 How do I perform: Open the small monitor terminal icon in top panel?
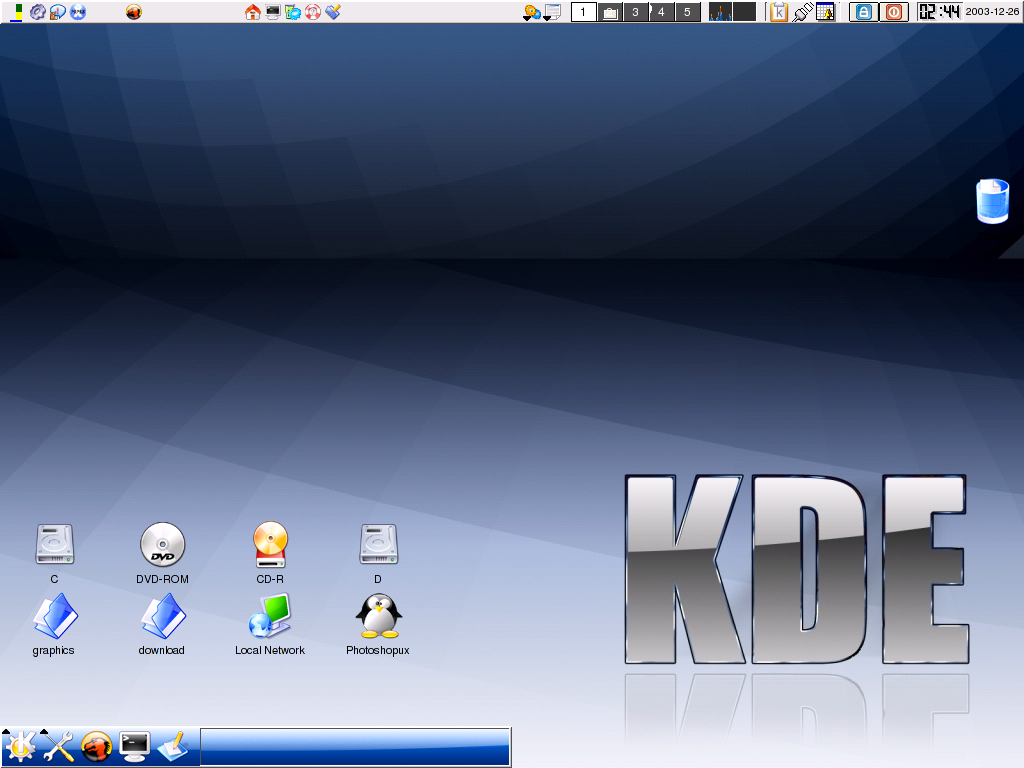click(x=273, y=12)
